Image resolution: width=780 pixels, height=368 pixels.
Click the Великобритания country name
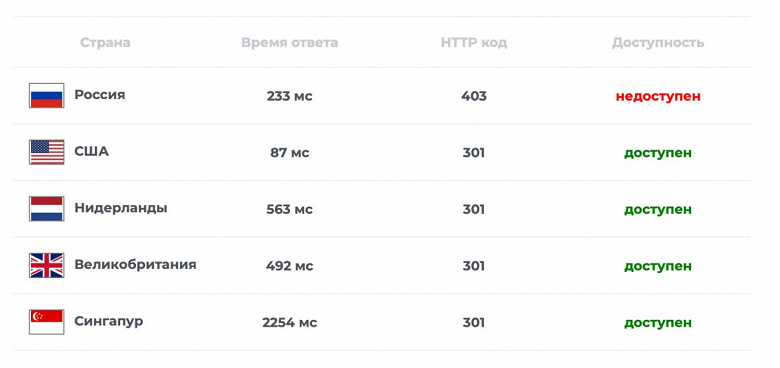(x=135, y=265)
